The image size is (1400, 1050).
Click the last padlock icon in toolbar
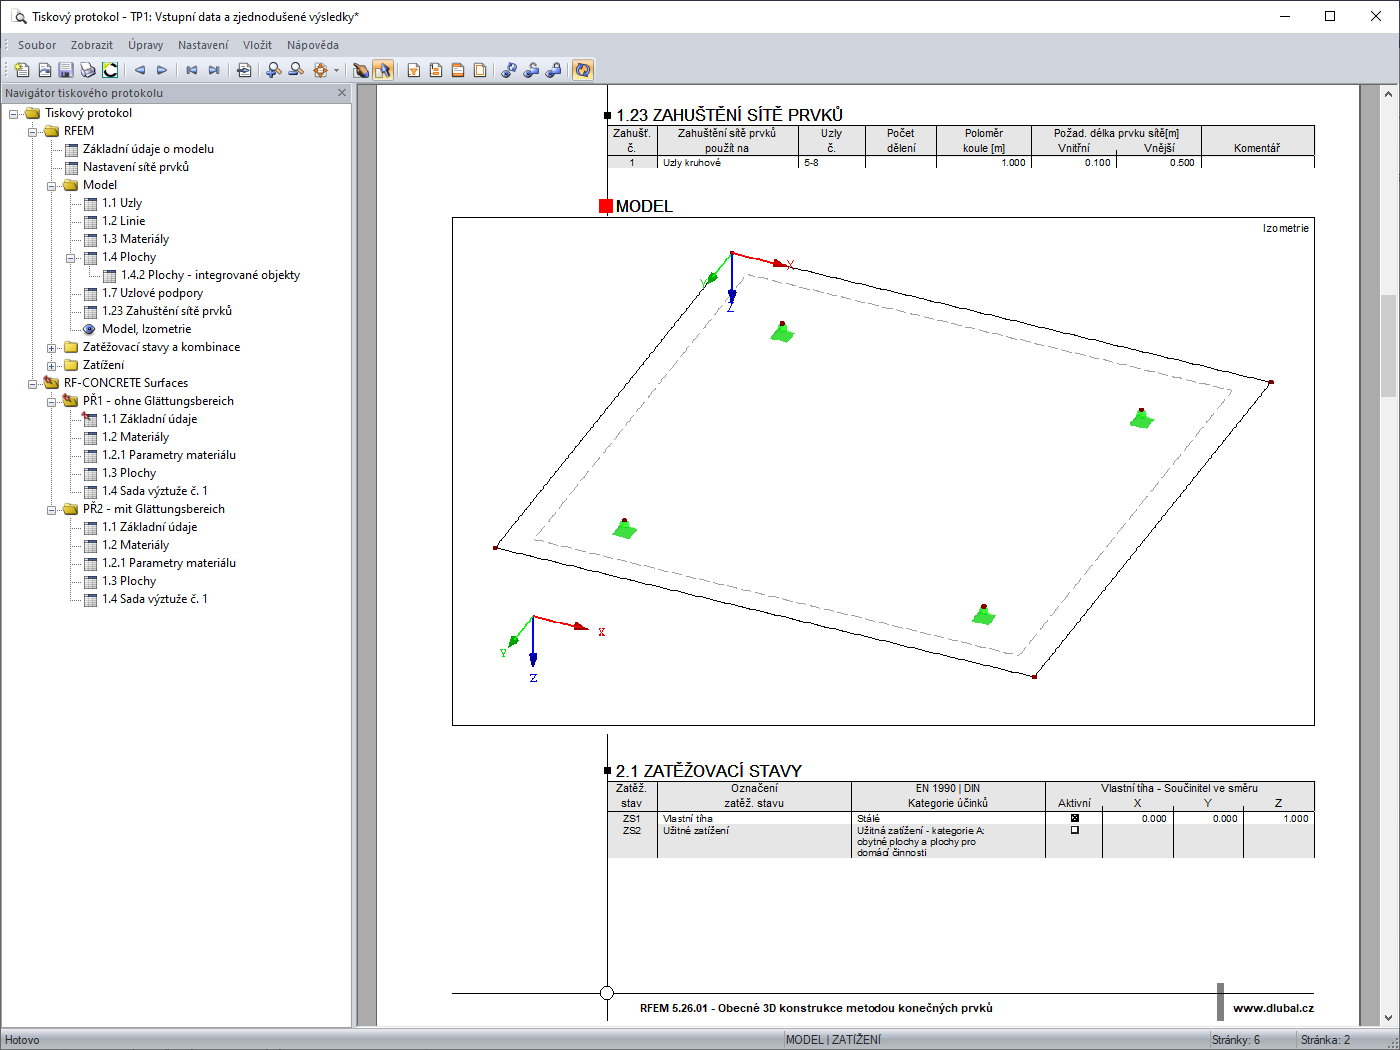[x=554, y=70]
